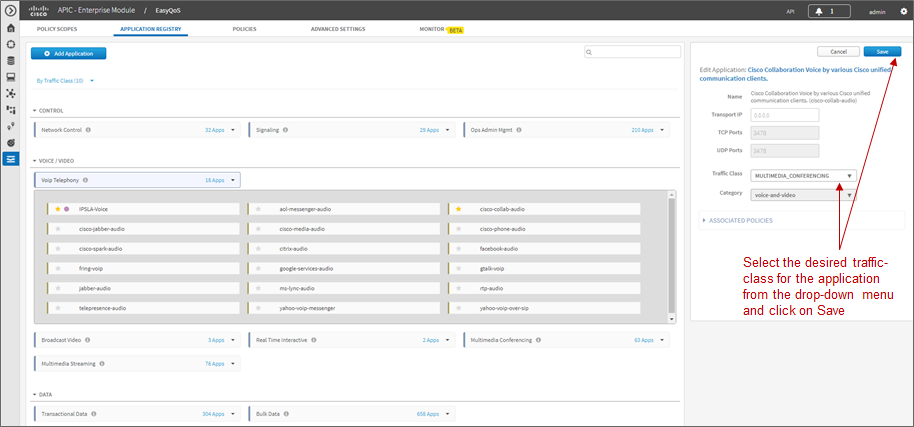Show info for Real Time Interactive class
This screenshot has width=914, height=427.
click(314, 340)
